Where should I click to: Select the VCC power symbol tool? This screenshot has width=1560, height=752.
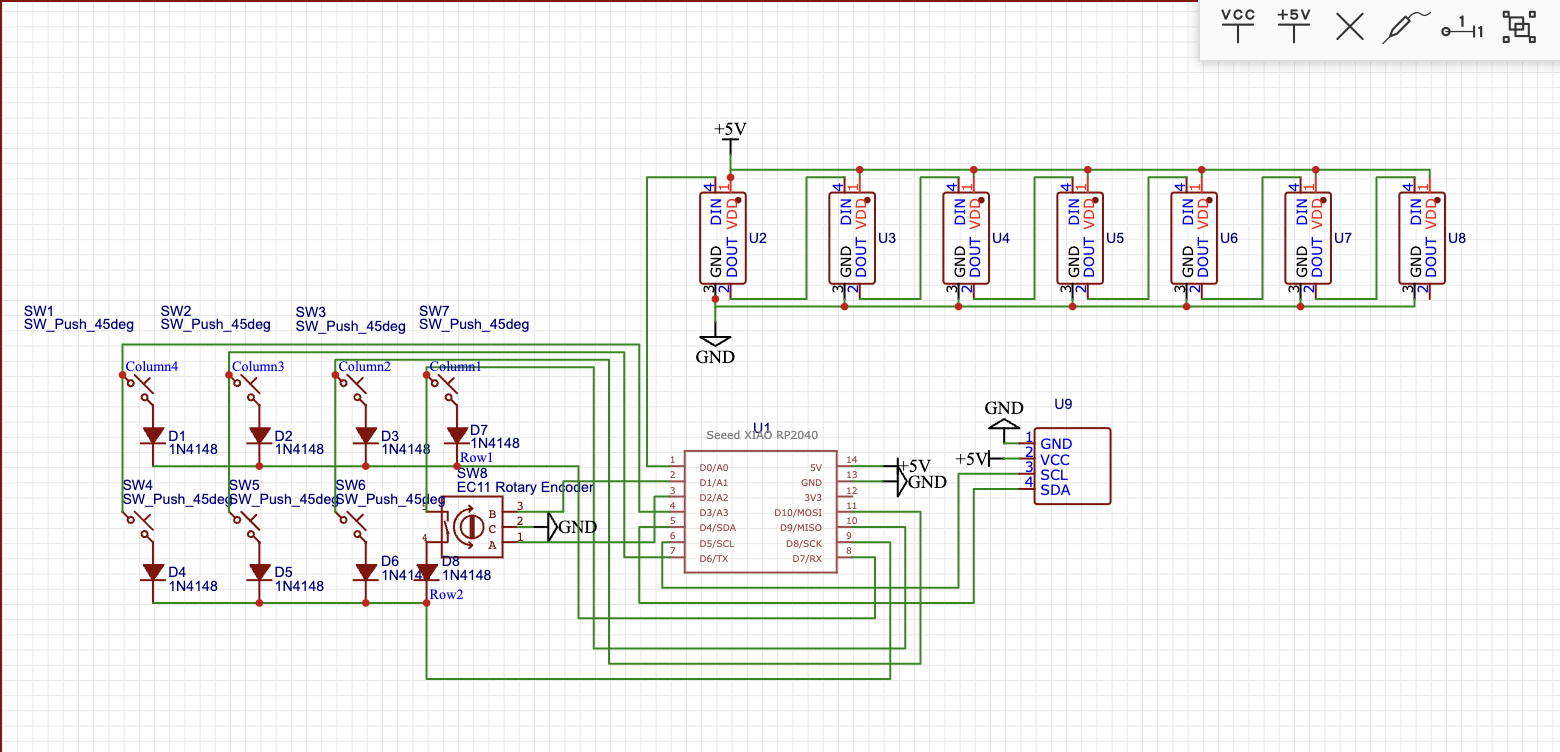coord(1238,27)
